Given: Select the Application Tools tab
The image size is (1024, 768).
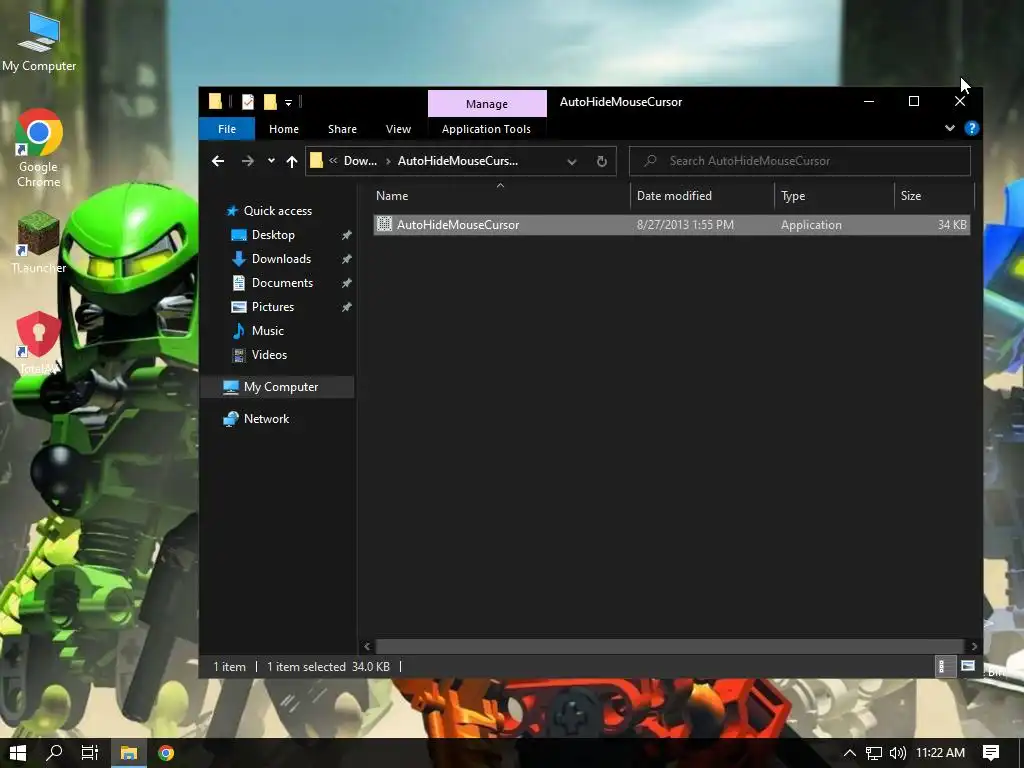Looking at the screenshot, I should (486, 129).
